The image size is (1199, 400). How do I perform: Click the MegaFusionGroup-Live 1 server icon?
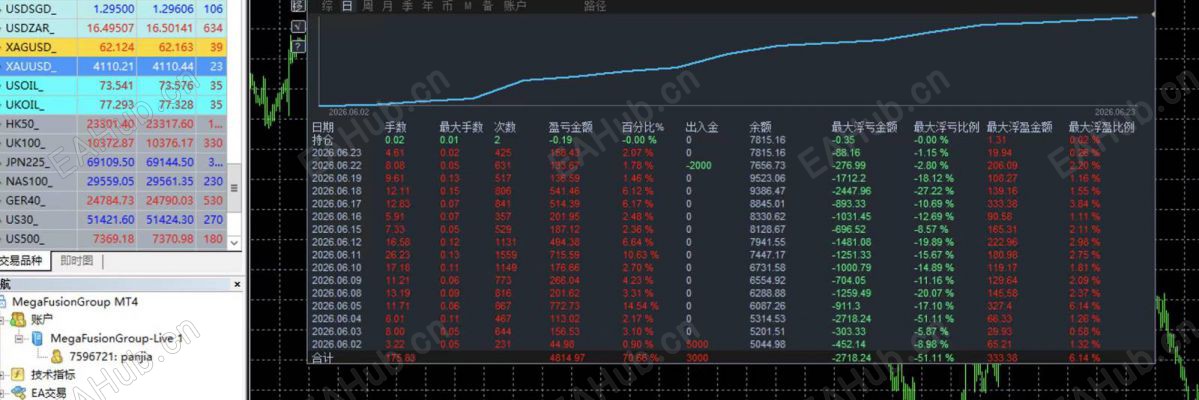coord(37,338)
